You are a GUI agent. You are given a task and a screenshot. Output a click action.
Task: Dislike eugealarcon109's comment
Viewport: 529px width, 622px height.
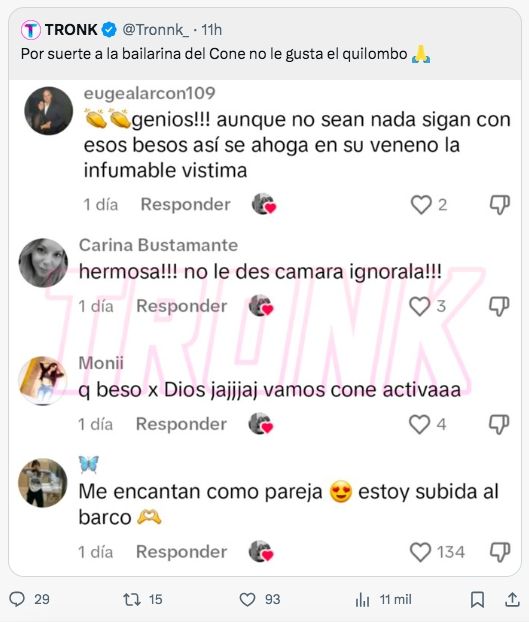500,205
